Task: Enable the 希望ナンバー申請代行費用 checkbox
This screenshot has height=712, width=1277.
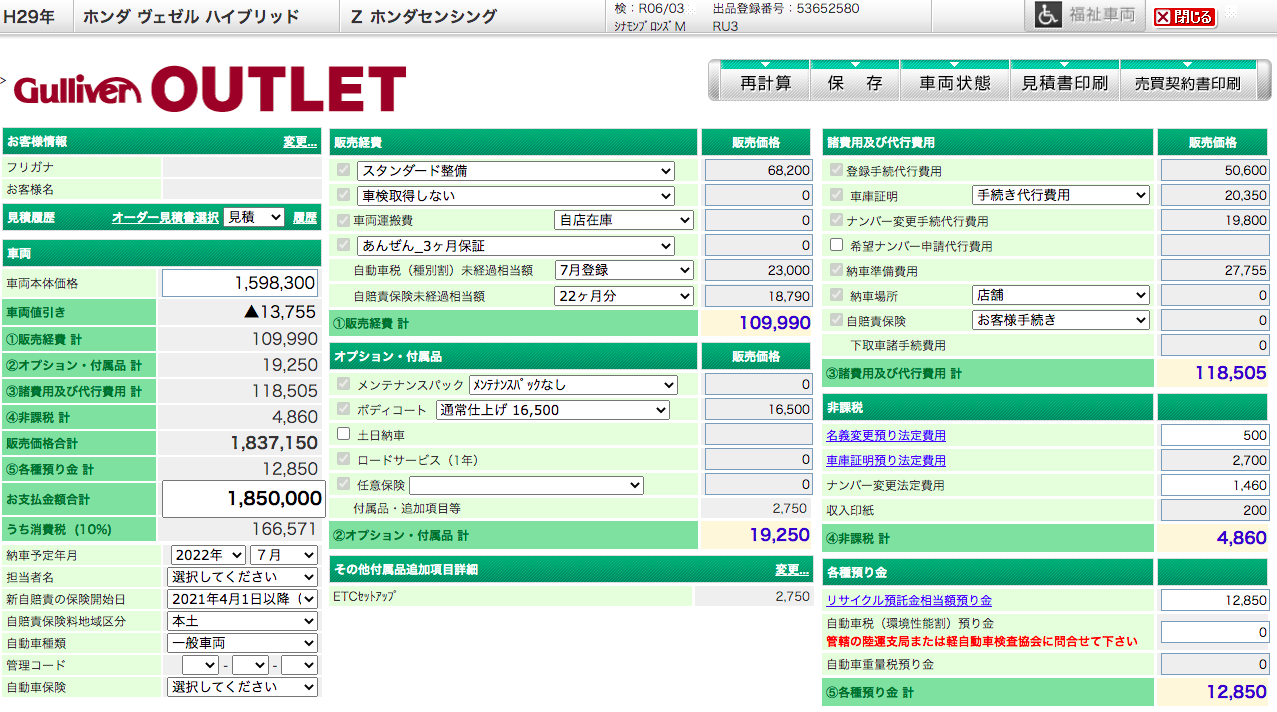Action: tap(837, 245)
